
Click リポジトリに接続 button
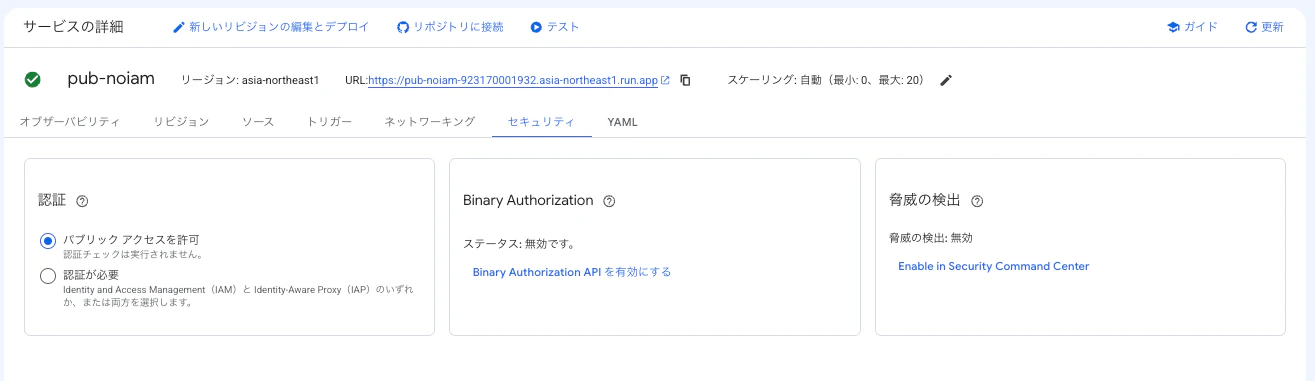click(x=450, y=27)
